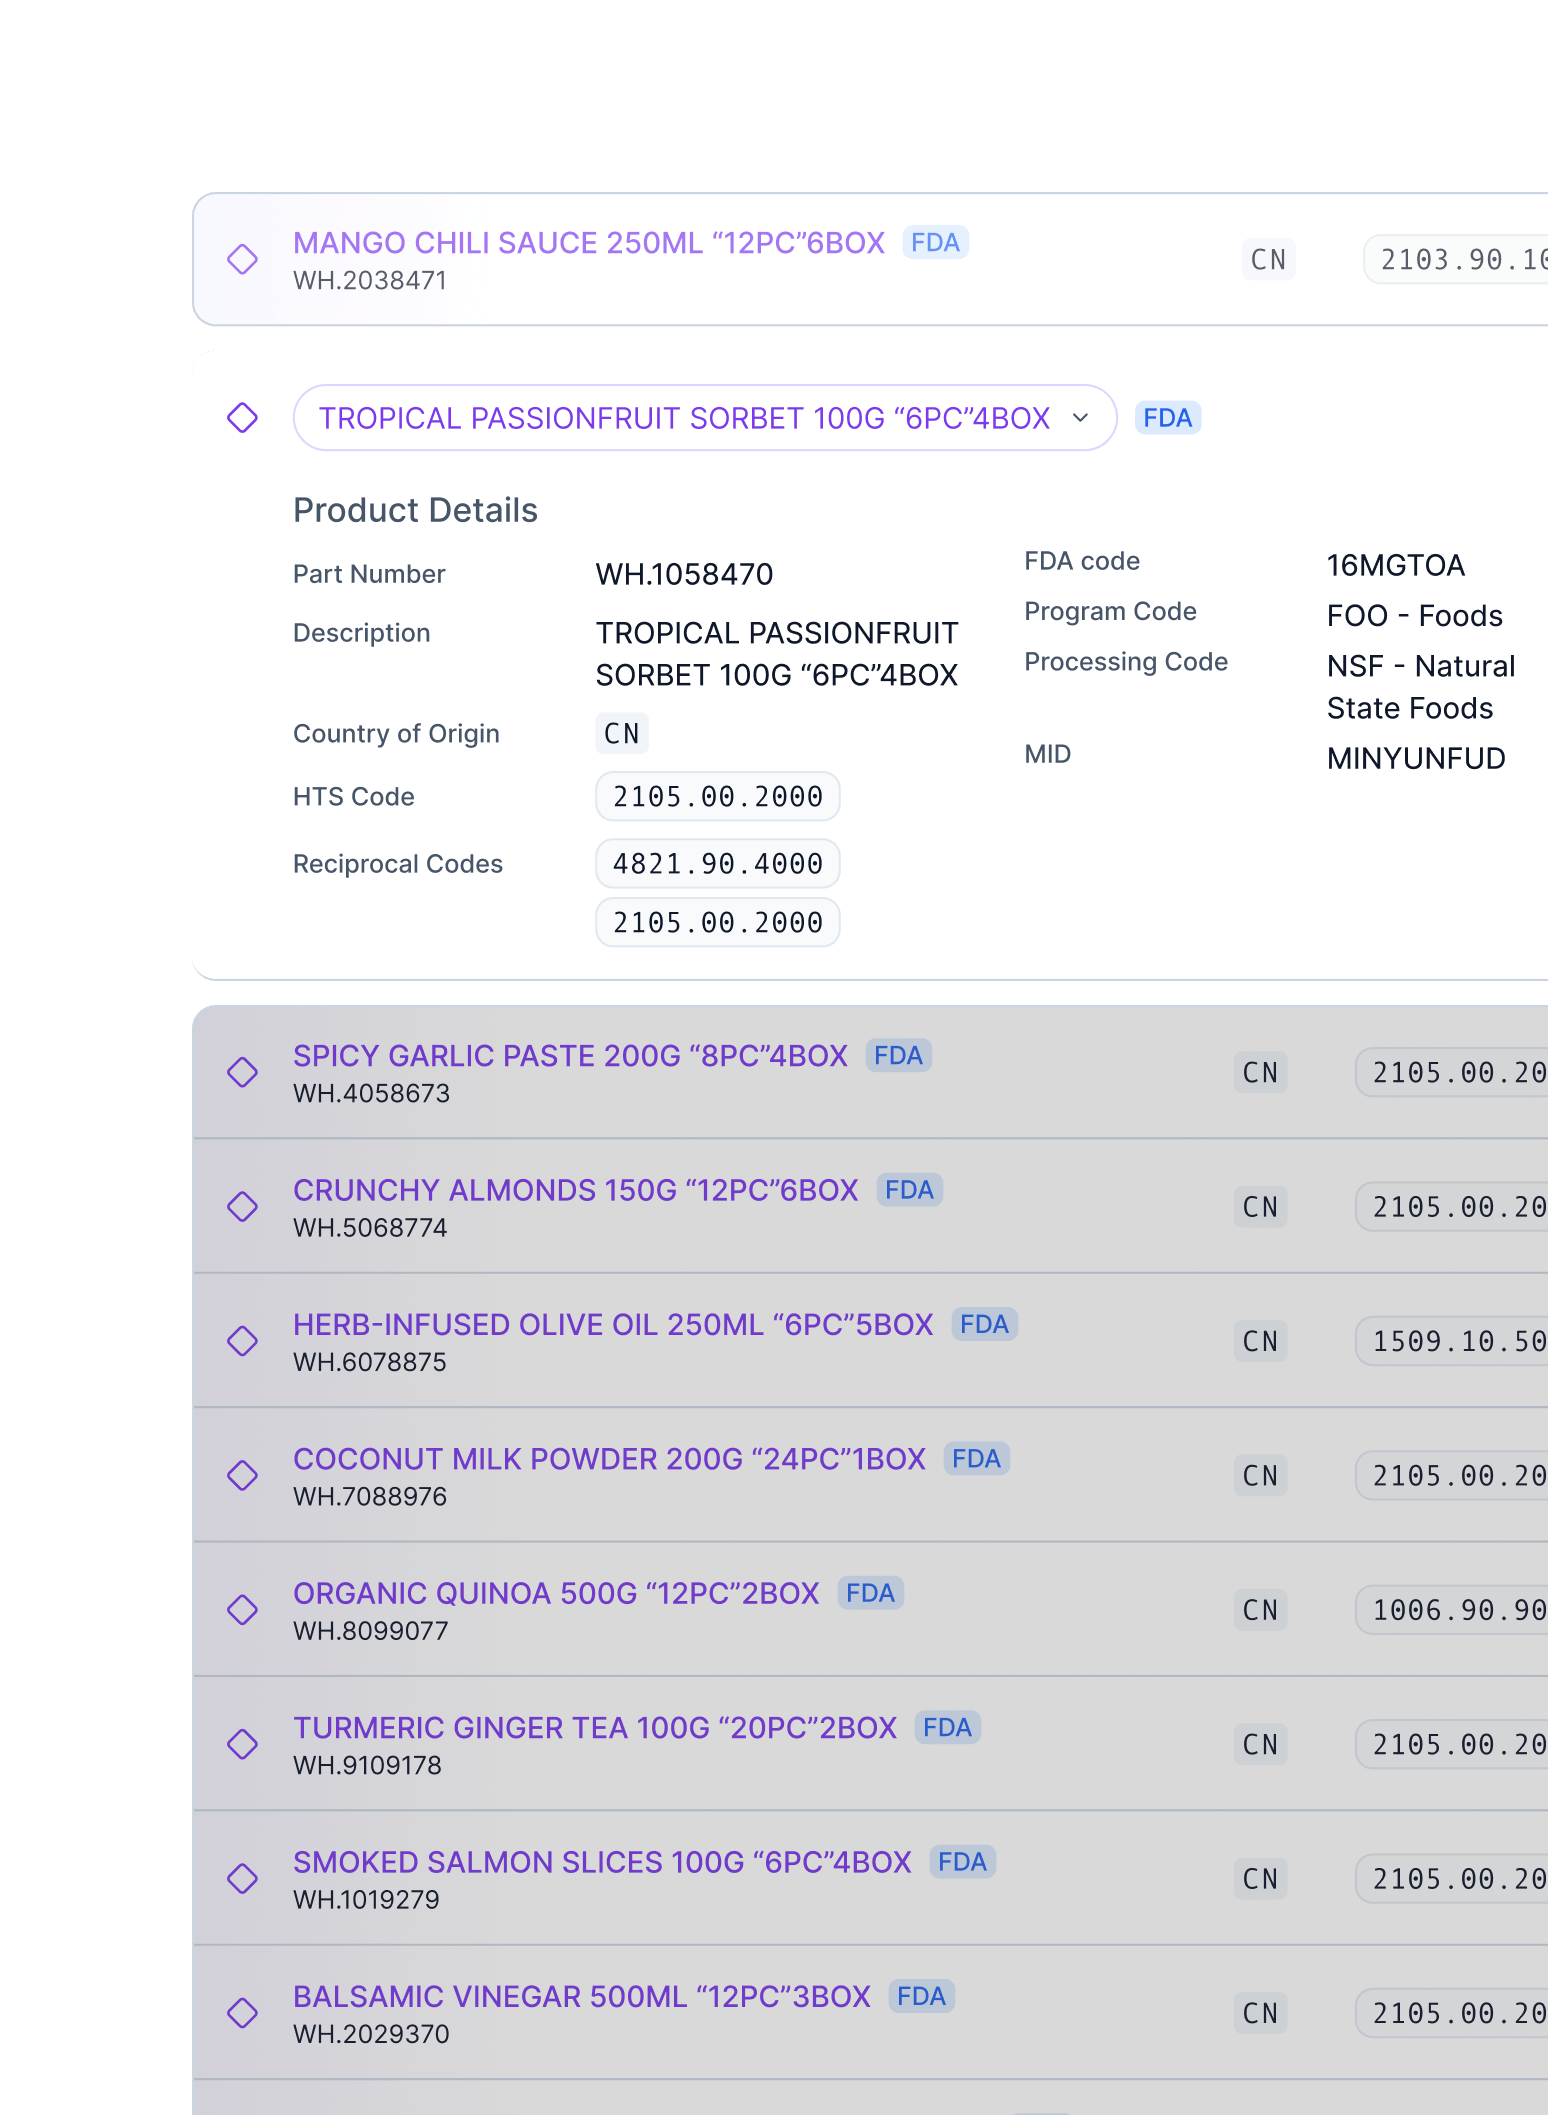Click the diamond icon beside Coconut Milk Powder

[x=242, y=1475]
